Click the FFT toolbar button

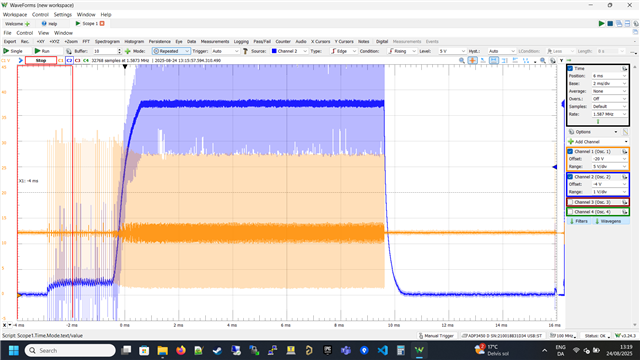[x=86, y=42]
